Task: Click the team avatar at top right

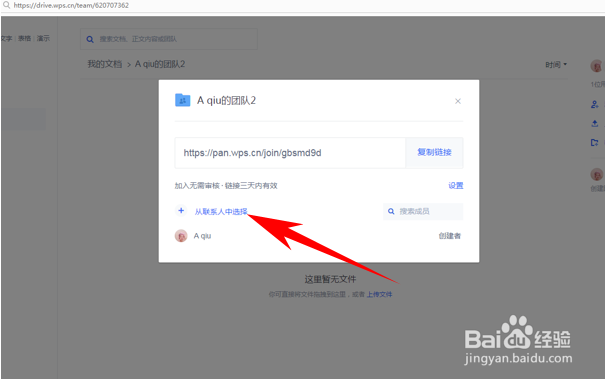Action: tap(597, 66)
